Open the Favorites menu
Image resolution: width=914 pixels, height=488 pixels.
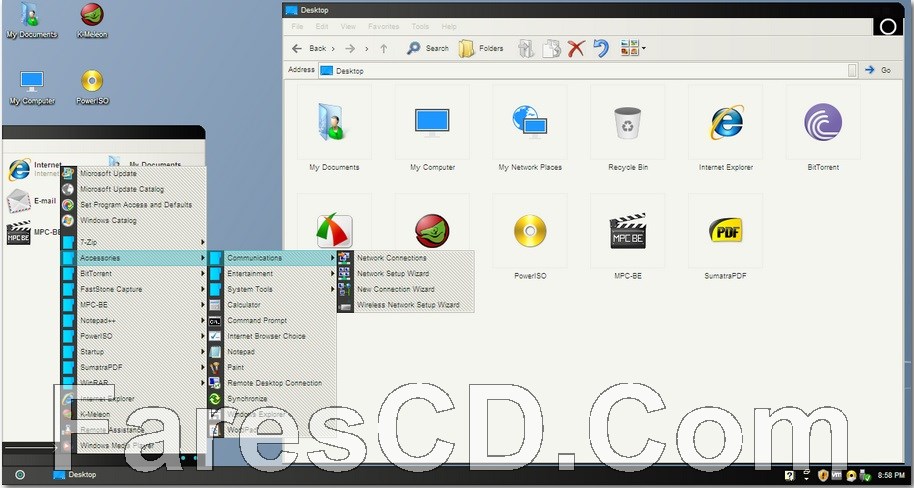pos(384,27)
